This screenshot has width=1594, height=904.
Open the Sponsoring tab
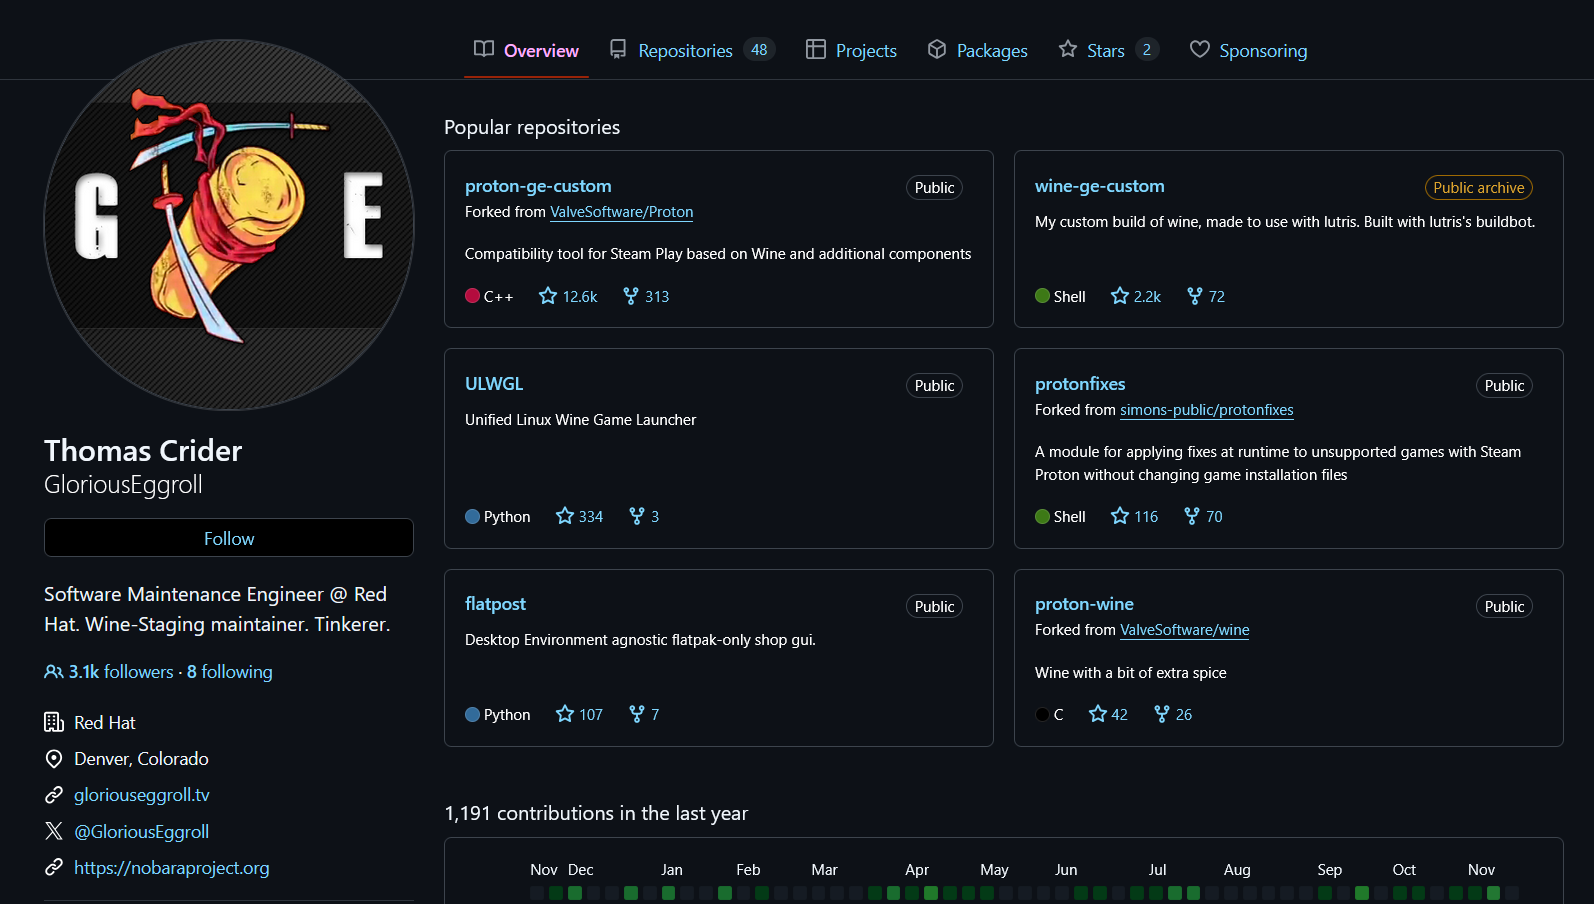point(1248,50)
